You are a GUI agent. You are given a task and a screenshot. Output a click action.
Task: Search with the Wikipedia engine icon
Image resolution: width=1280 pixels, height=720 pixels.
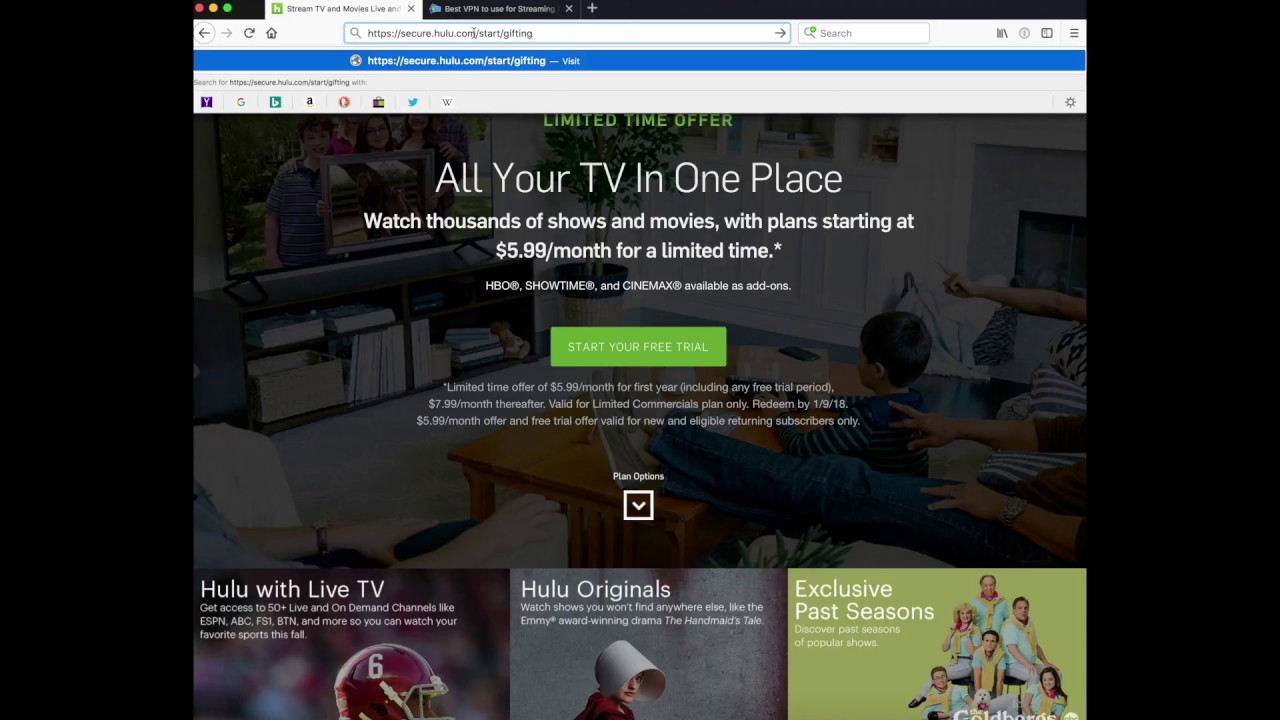pos(447,102)
